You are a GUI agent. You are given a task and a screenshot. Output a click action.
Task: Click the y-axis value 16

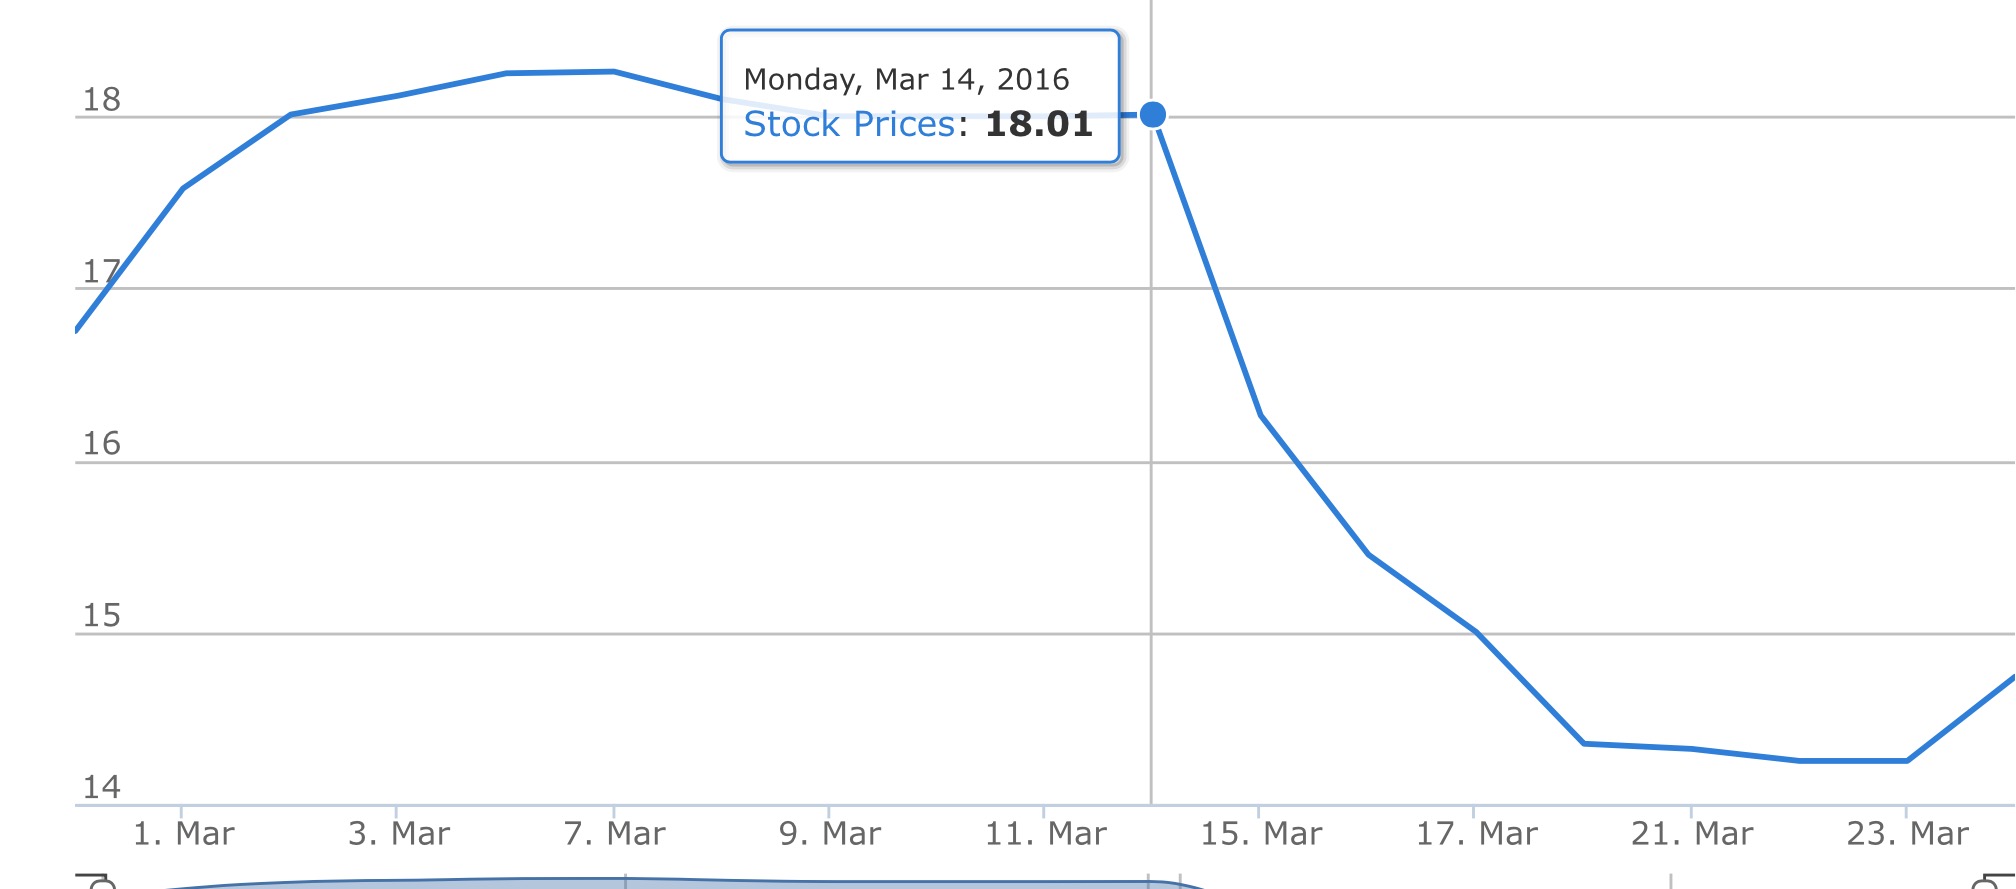pos(101,444)
